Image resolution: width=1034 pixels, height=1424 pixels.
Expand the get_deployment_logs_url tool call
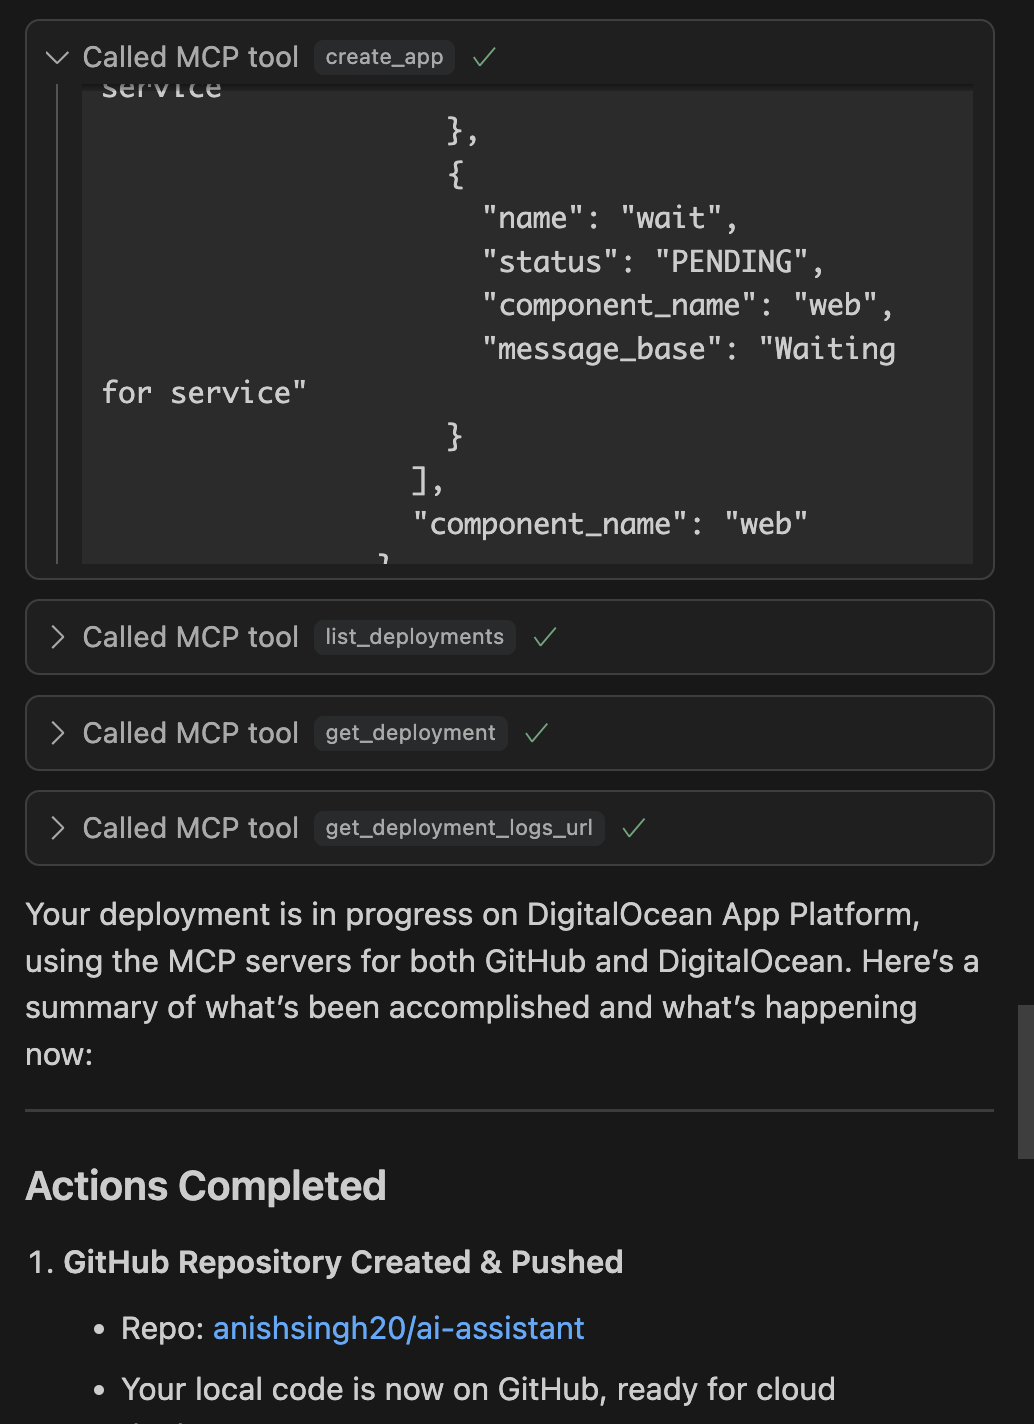click(57, 828)
